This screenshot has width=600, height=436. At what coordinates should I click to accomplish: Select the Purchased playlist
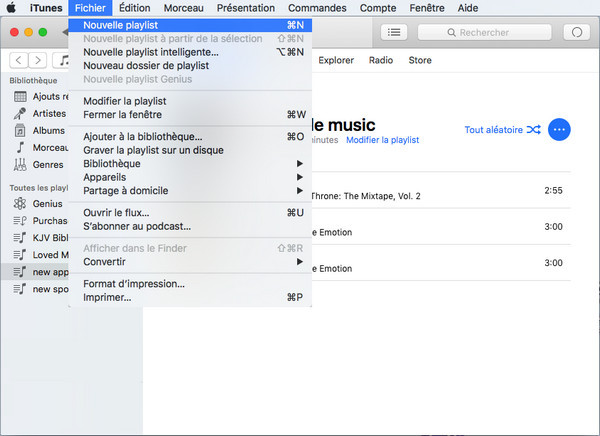coord(39,221)
